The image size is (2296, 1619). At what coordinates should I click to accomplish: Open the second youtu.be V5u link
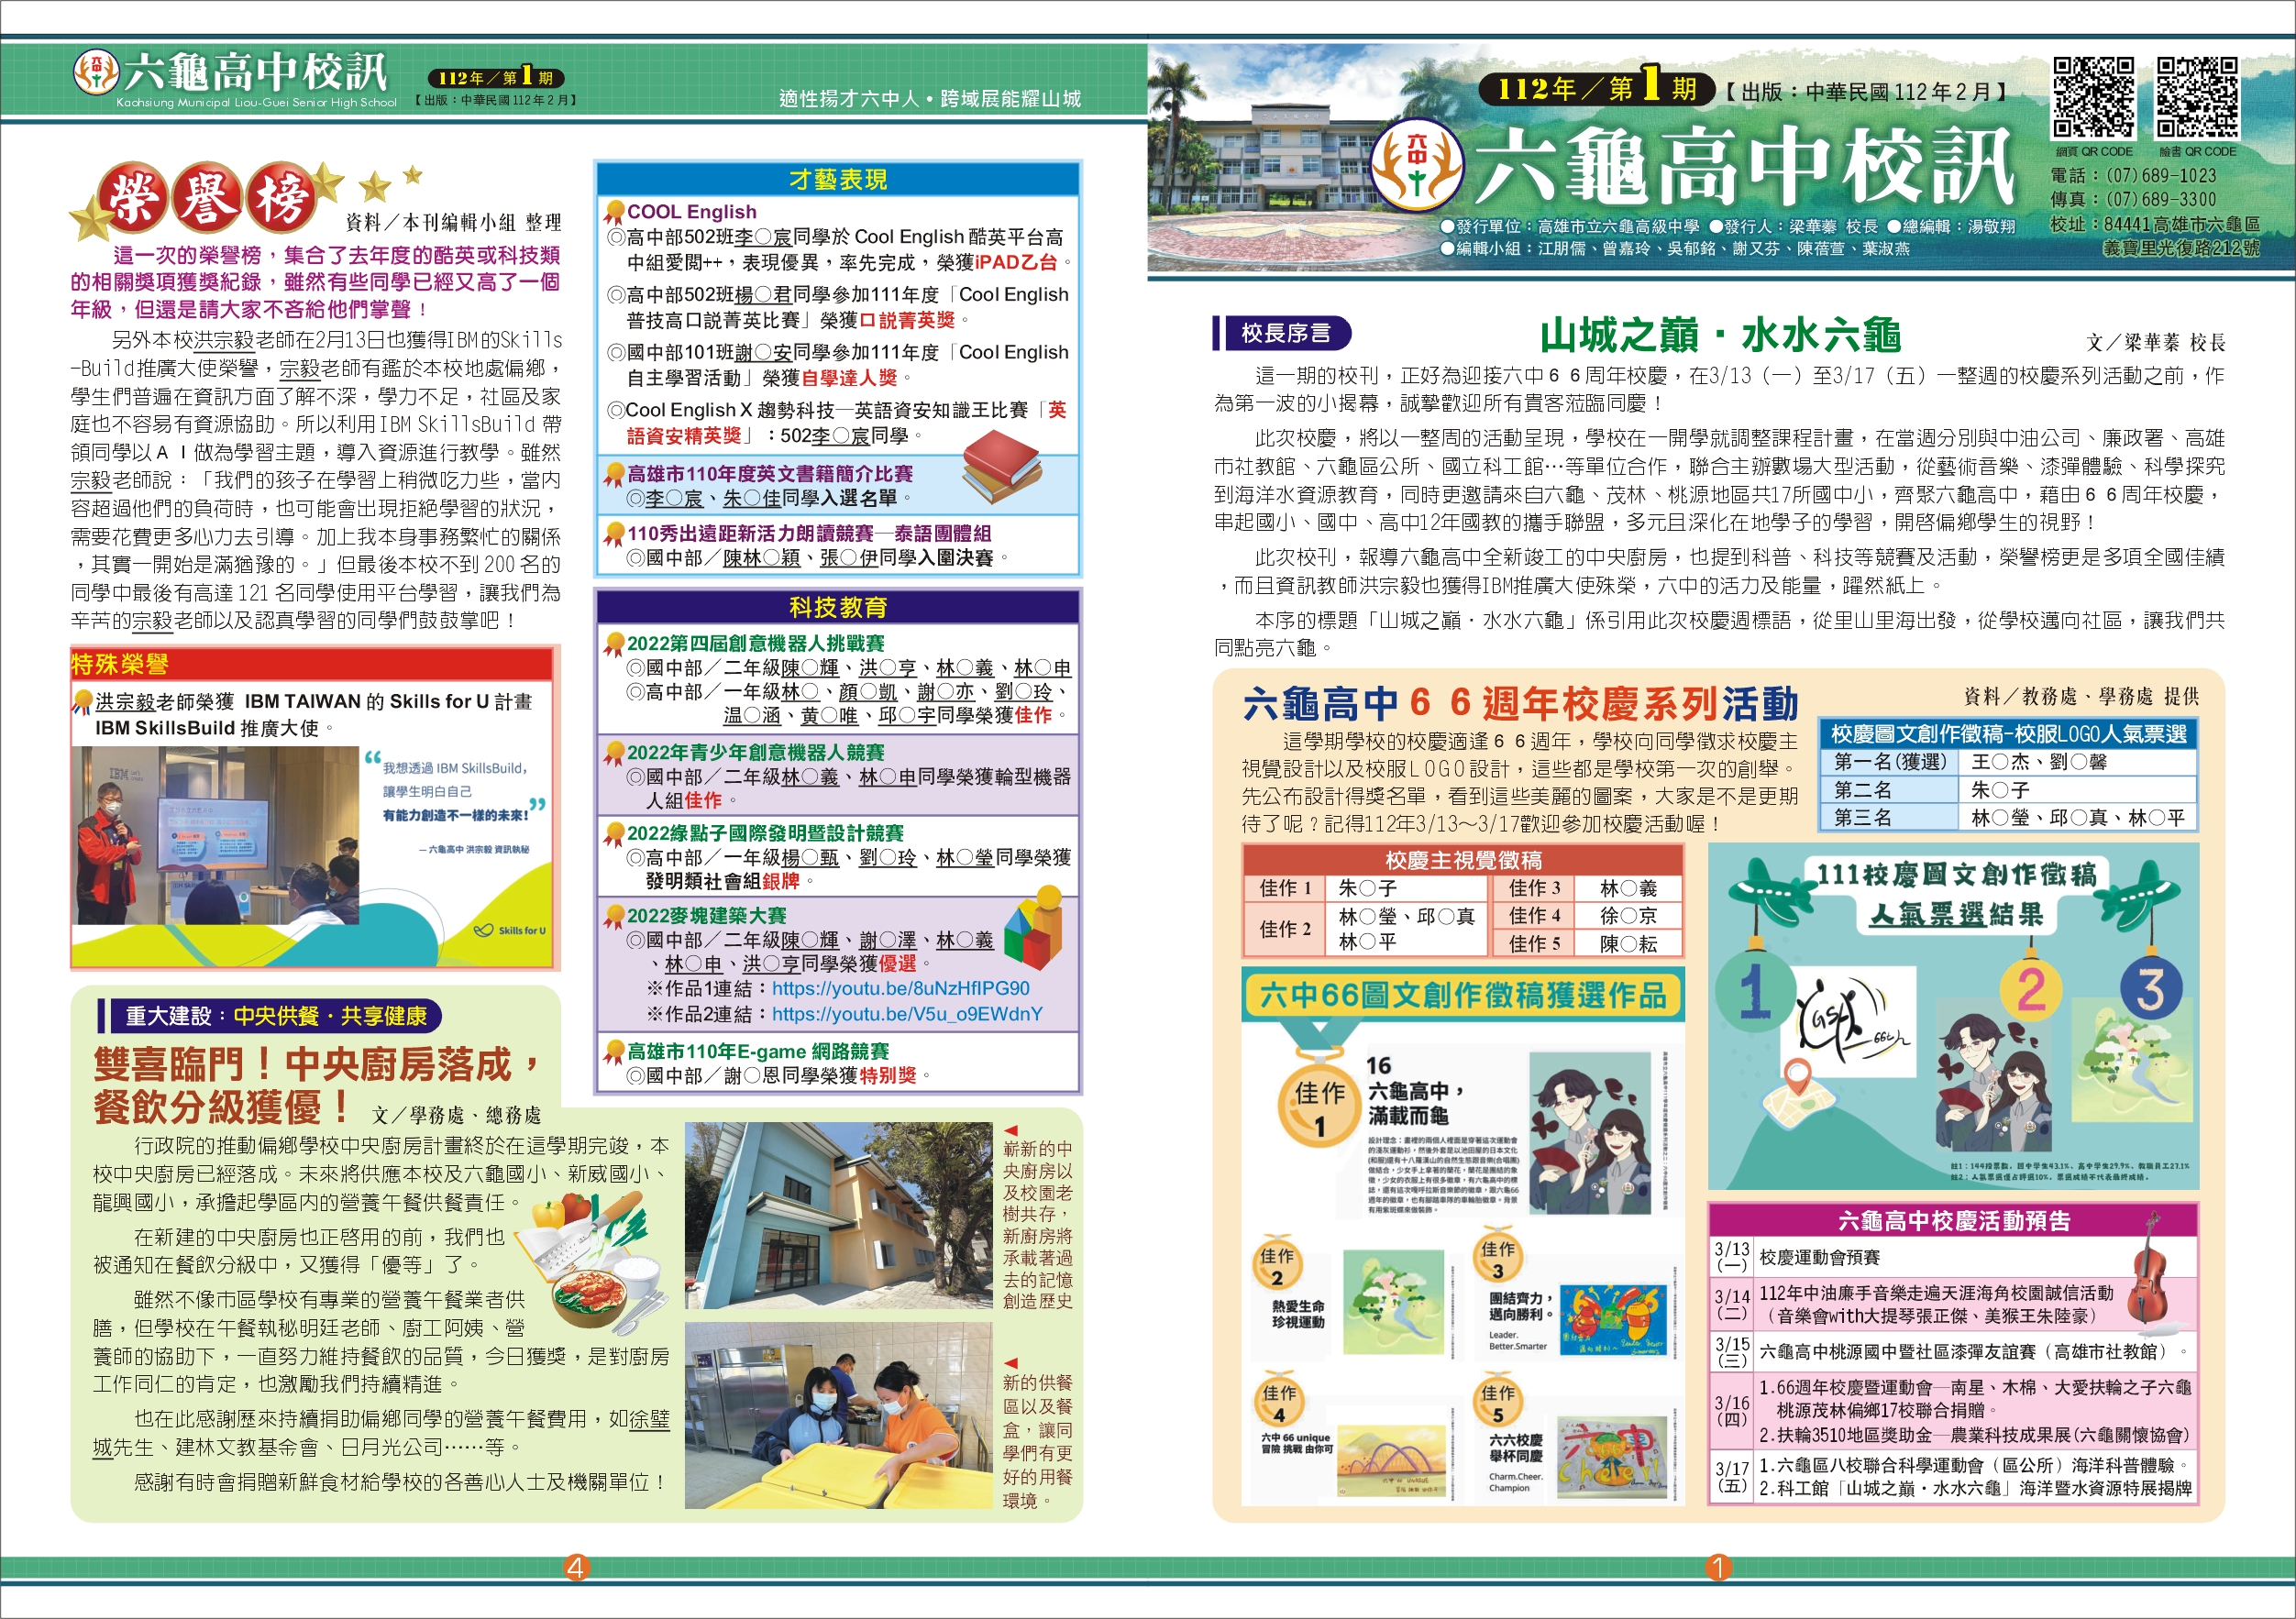tap(907, 1014)
